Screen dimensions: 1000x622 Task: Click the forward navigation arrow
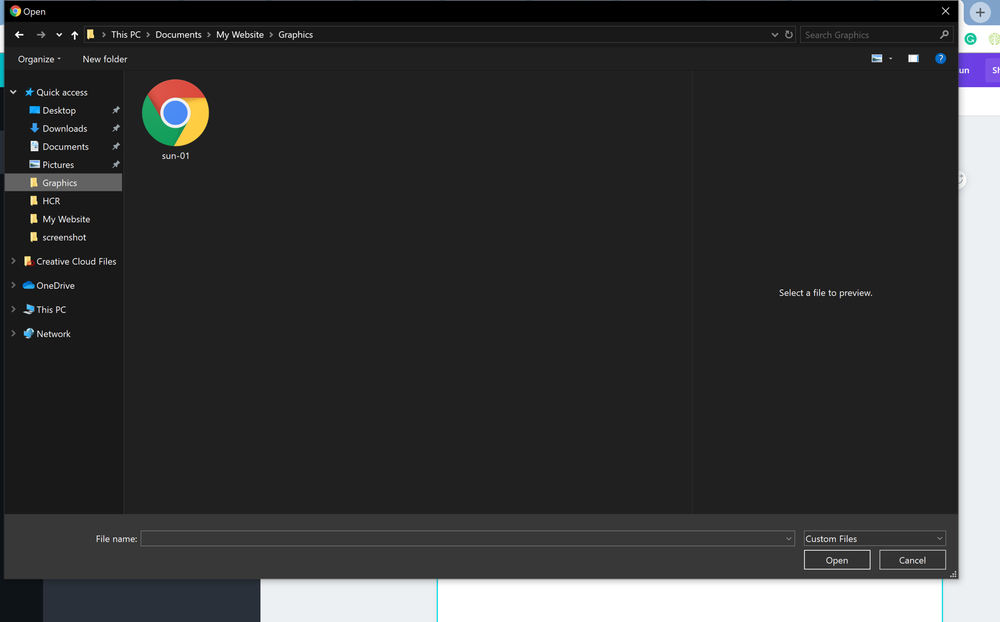[41, 34]
